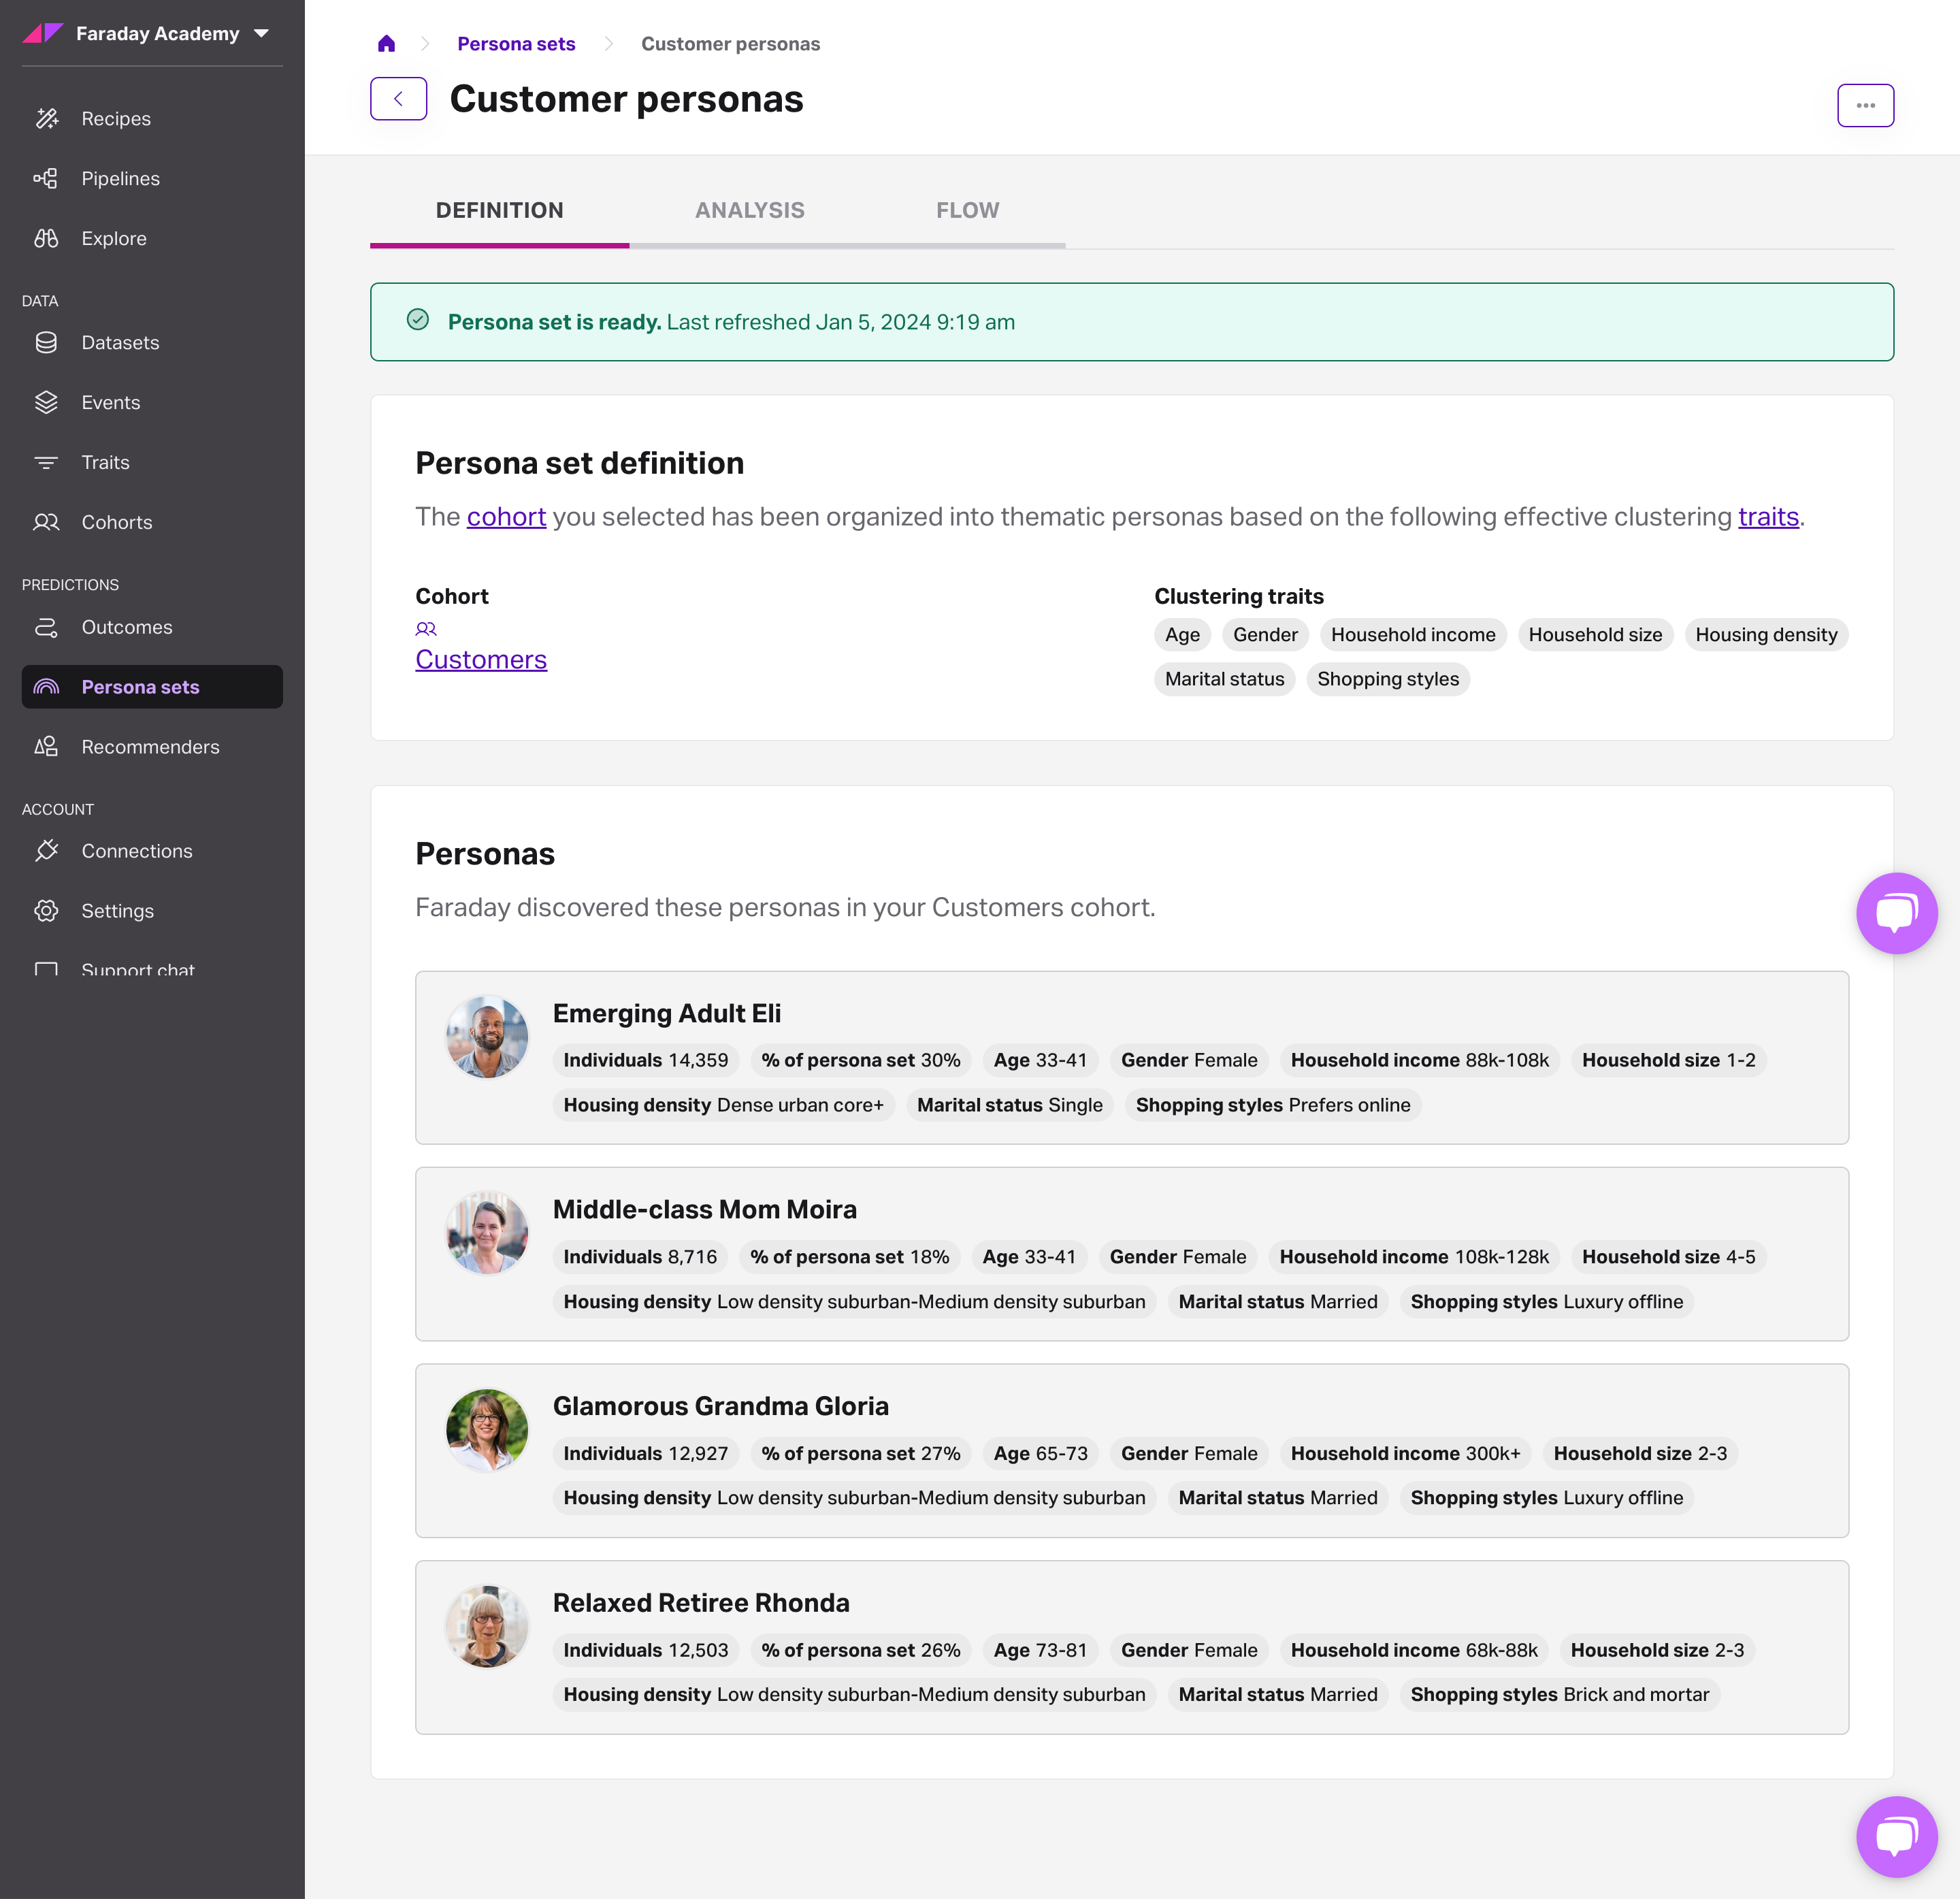
Task: Open Recommenders in sidebar
Action: (x=150, y=747)
